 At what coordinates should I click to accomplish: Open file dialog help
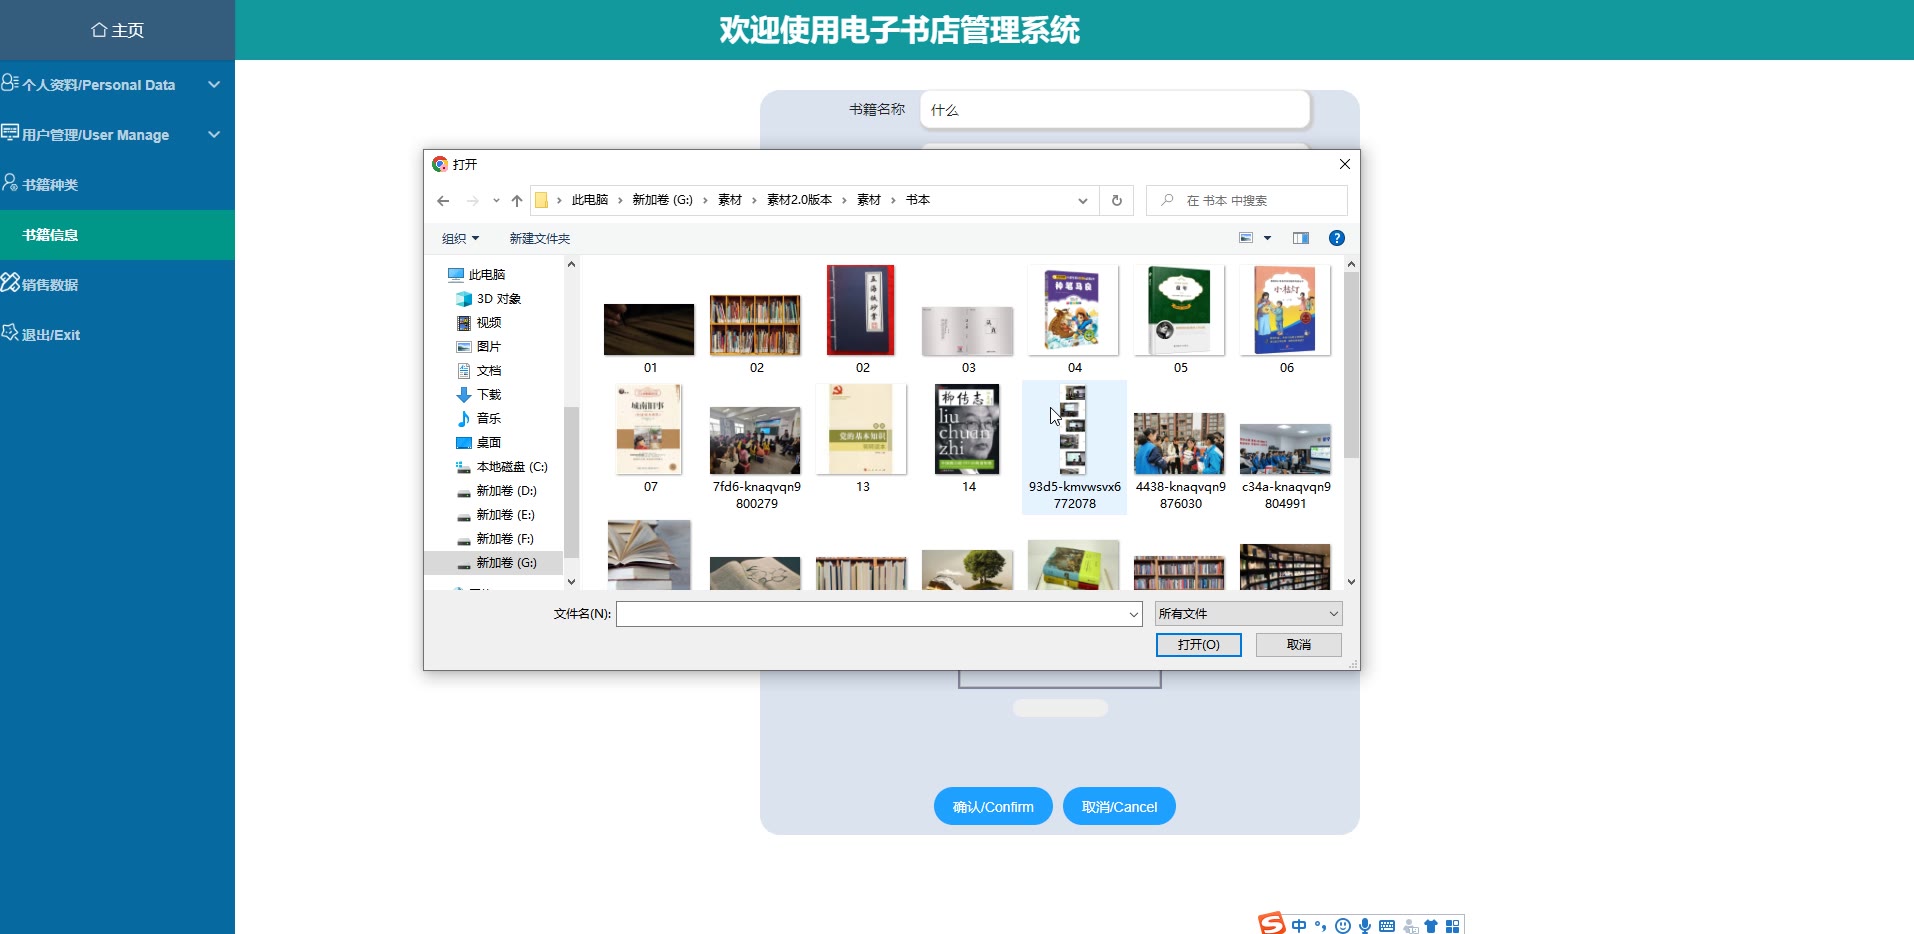coord(1337,238)
